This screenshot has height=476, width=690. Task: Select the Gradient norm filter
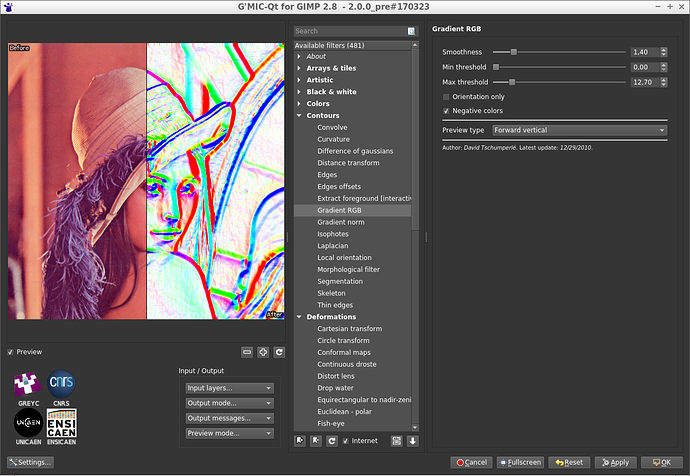point(340,222)
